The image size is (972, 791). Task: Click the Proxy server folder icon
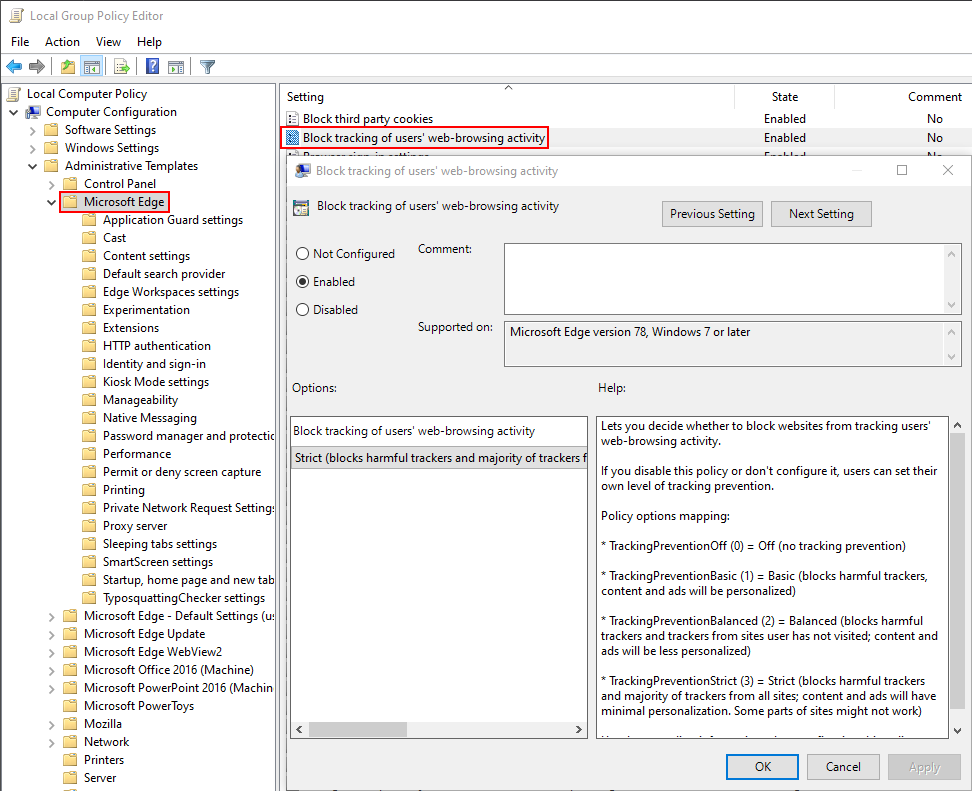click(89, 525)
